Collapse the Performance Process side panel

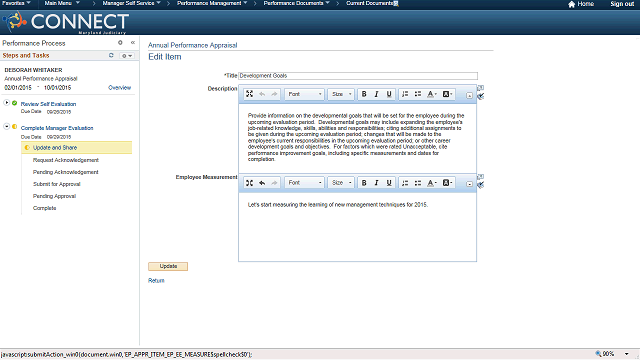pos(133,42)
